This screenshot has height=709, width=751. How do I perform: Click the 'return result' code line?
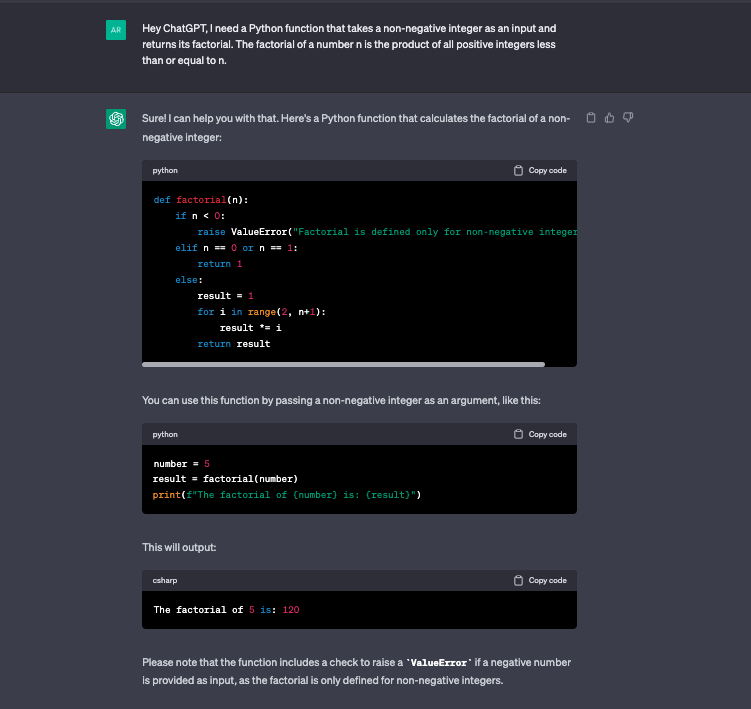coord(234,344)
